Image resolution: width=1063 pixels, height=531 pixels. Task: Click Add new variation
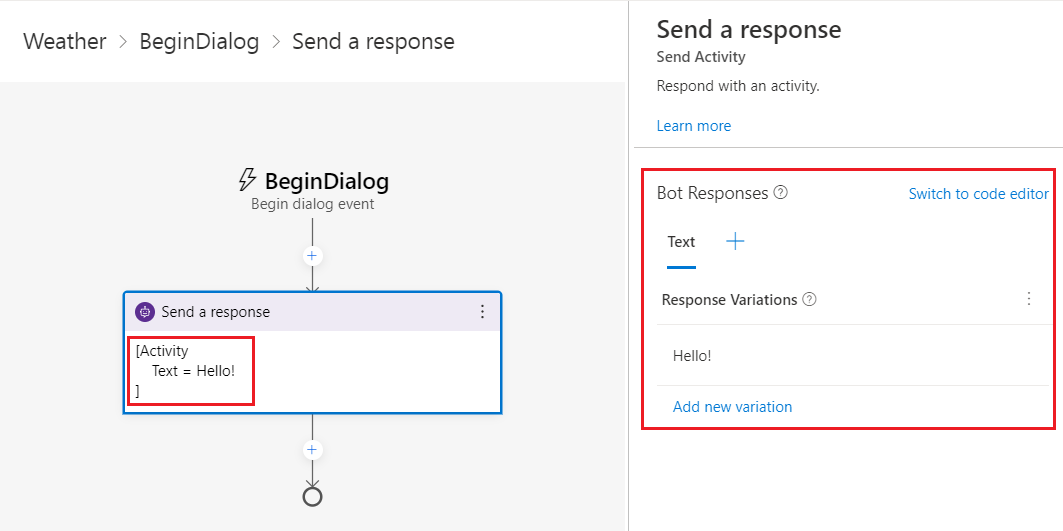[x=732, y=407]
